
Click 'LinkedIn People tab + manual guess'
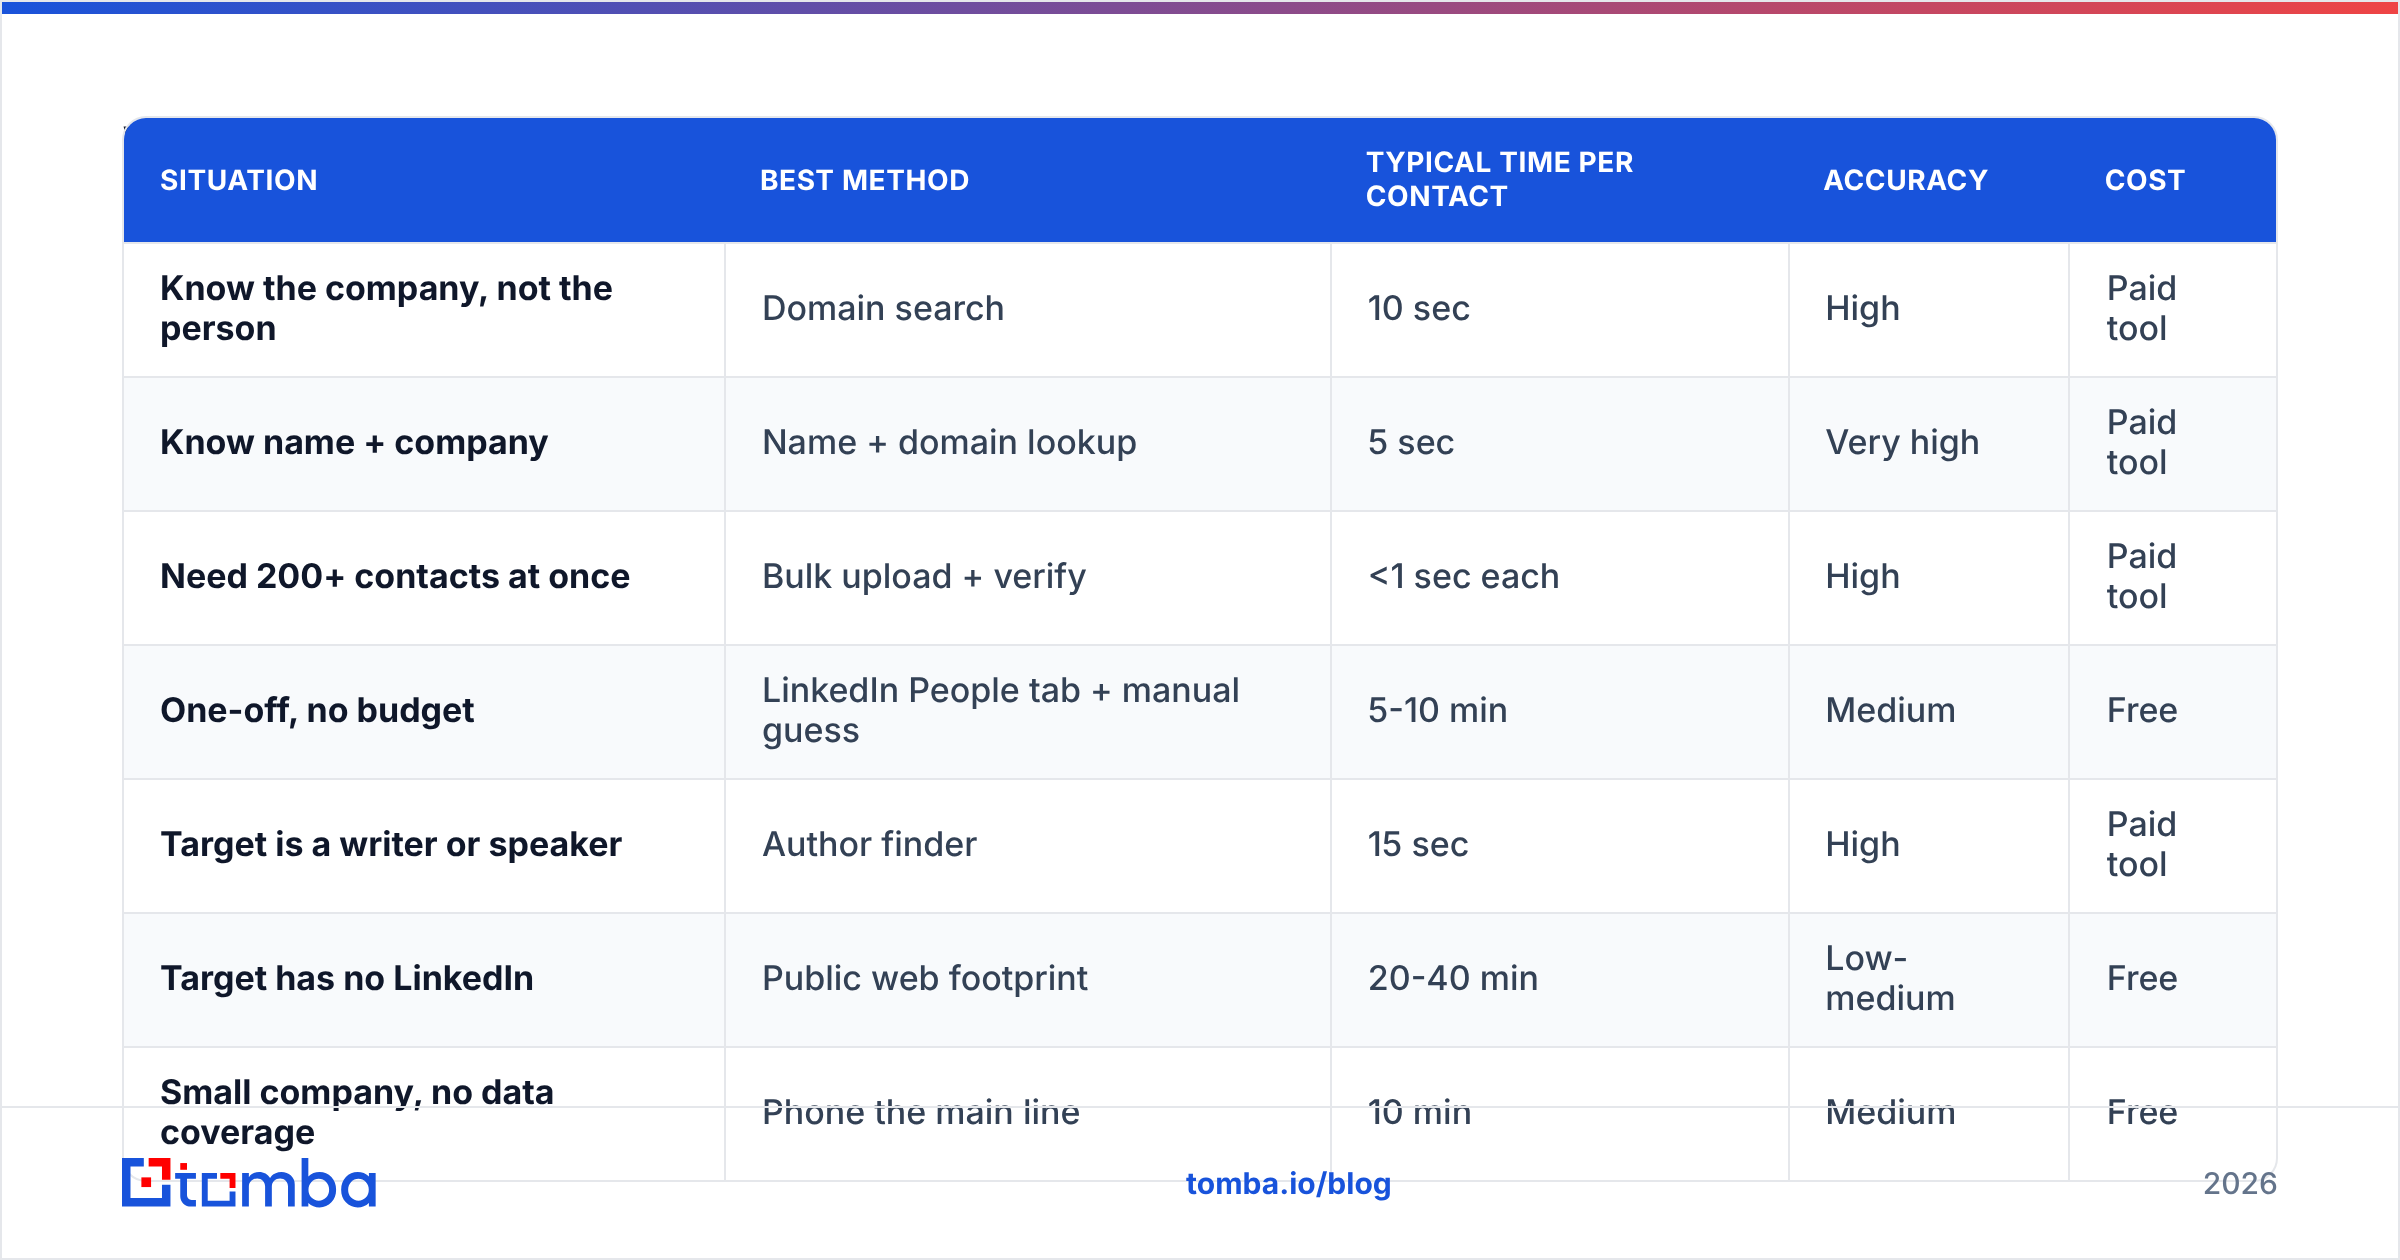click(1000, 710)
